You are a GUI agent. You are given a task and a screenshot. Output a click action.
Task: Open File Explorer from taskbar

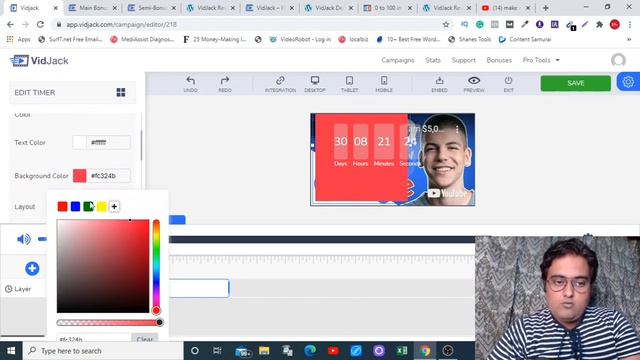point(264,351)
